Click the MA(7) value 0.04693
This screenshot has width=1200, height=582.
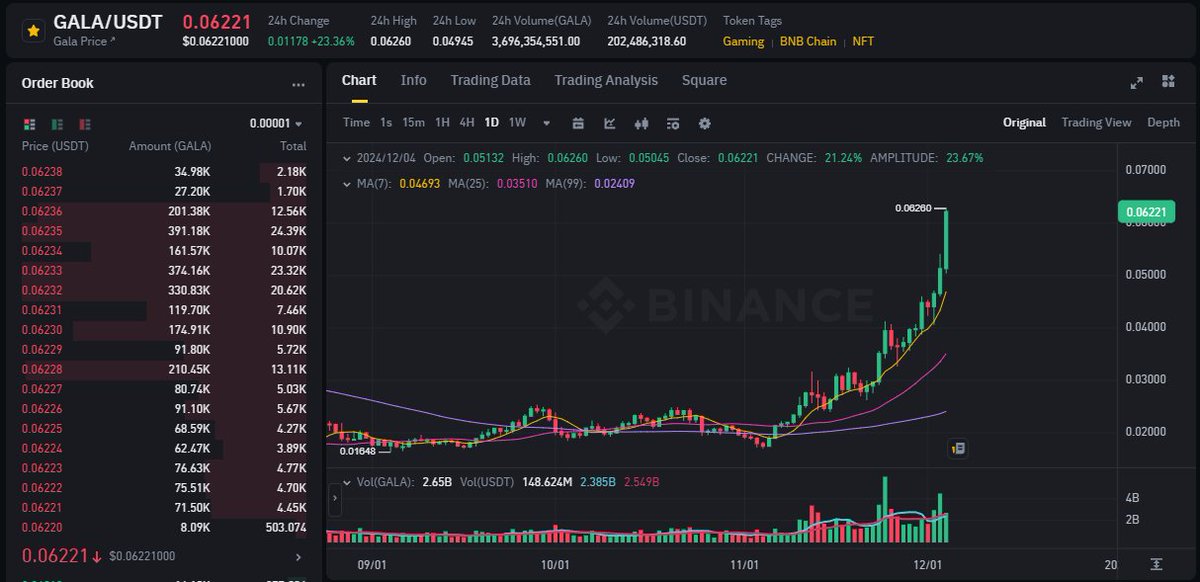(418, 184)
